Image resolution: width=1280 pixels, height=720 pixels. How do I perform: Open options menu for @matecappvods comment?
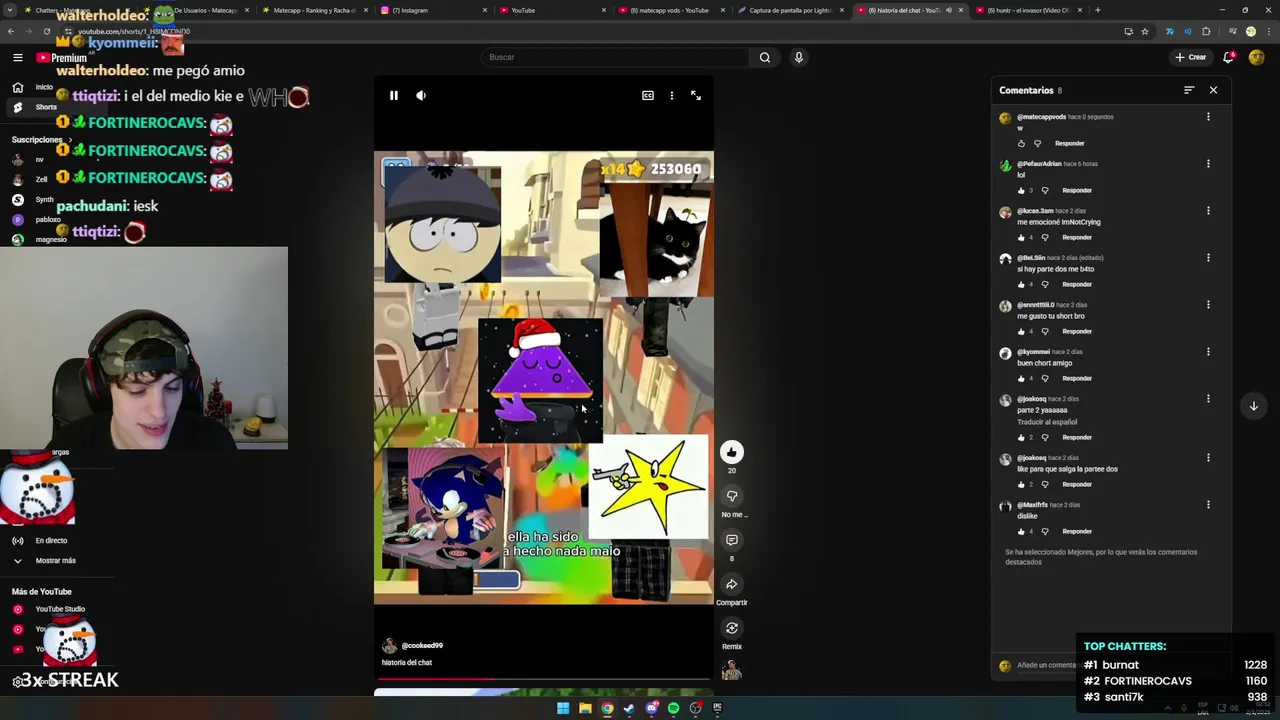1208,117
